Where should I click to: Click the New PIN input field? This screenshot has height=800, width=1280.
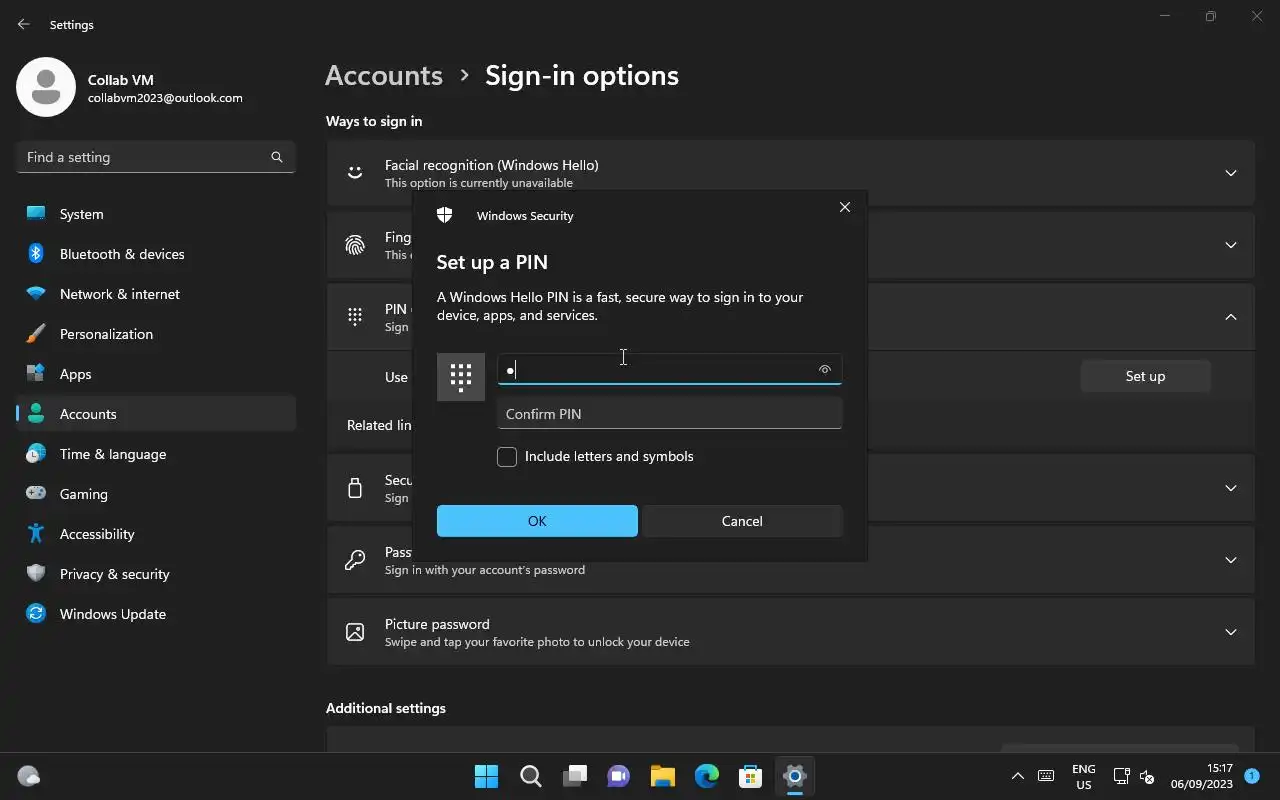pyautogui.click(x=669, y=369)
